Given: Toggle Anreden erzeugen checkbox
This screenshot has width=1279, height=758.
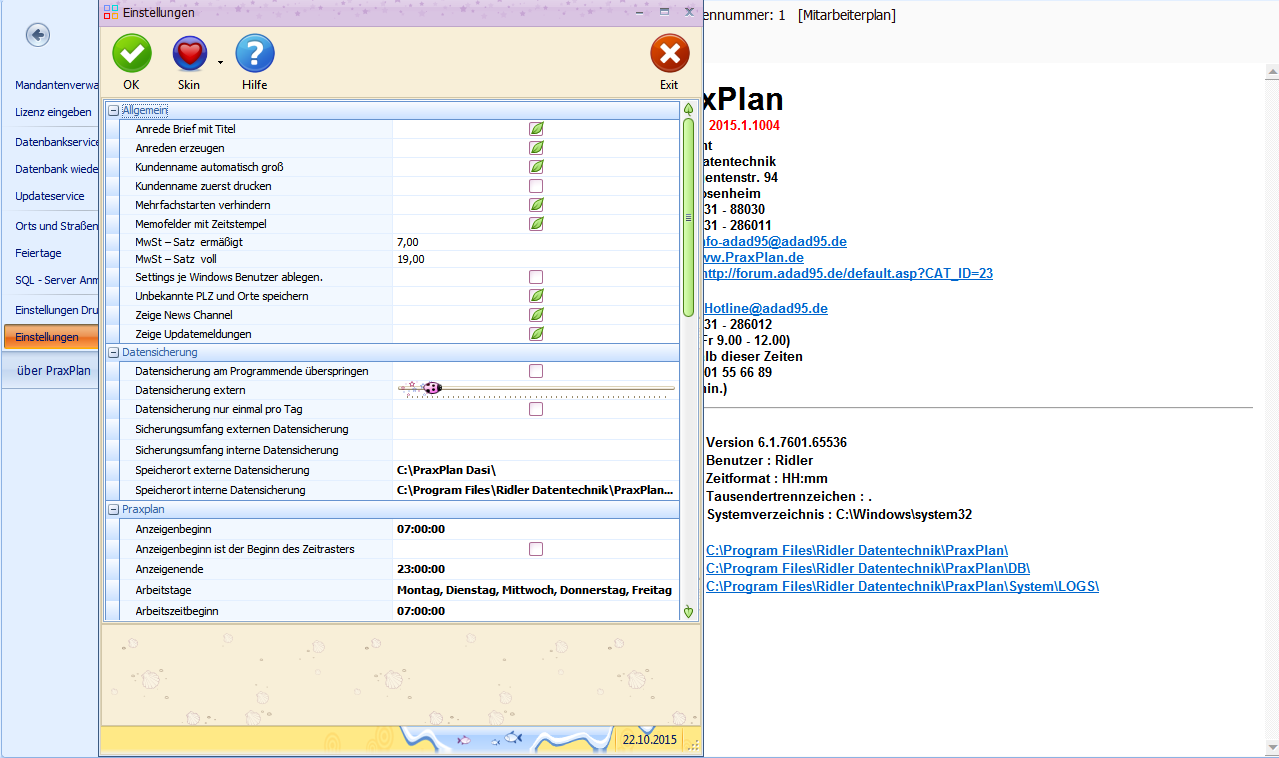Looking at the screenshot, I should [536, 148].
